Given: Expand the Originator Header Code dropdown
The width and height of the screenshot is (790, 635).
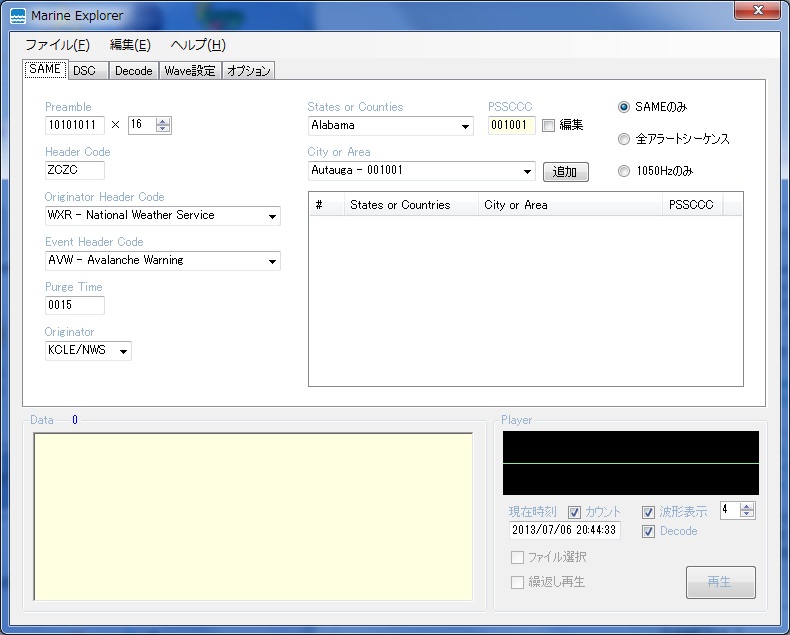Looking at the screenshot, I should click(272, 216).
